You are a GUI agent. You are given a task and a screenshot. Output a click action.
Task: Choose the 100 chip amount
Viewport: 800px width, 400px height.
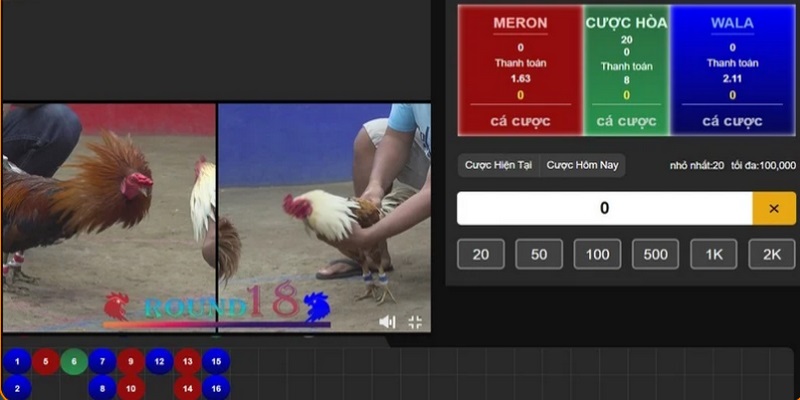597,255
